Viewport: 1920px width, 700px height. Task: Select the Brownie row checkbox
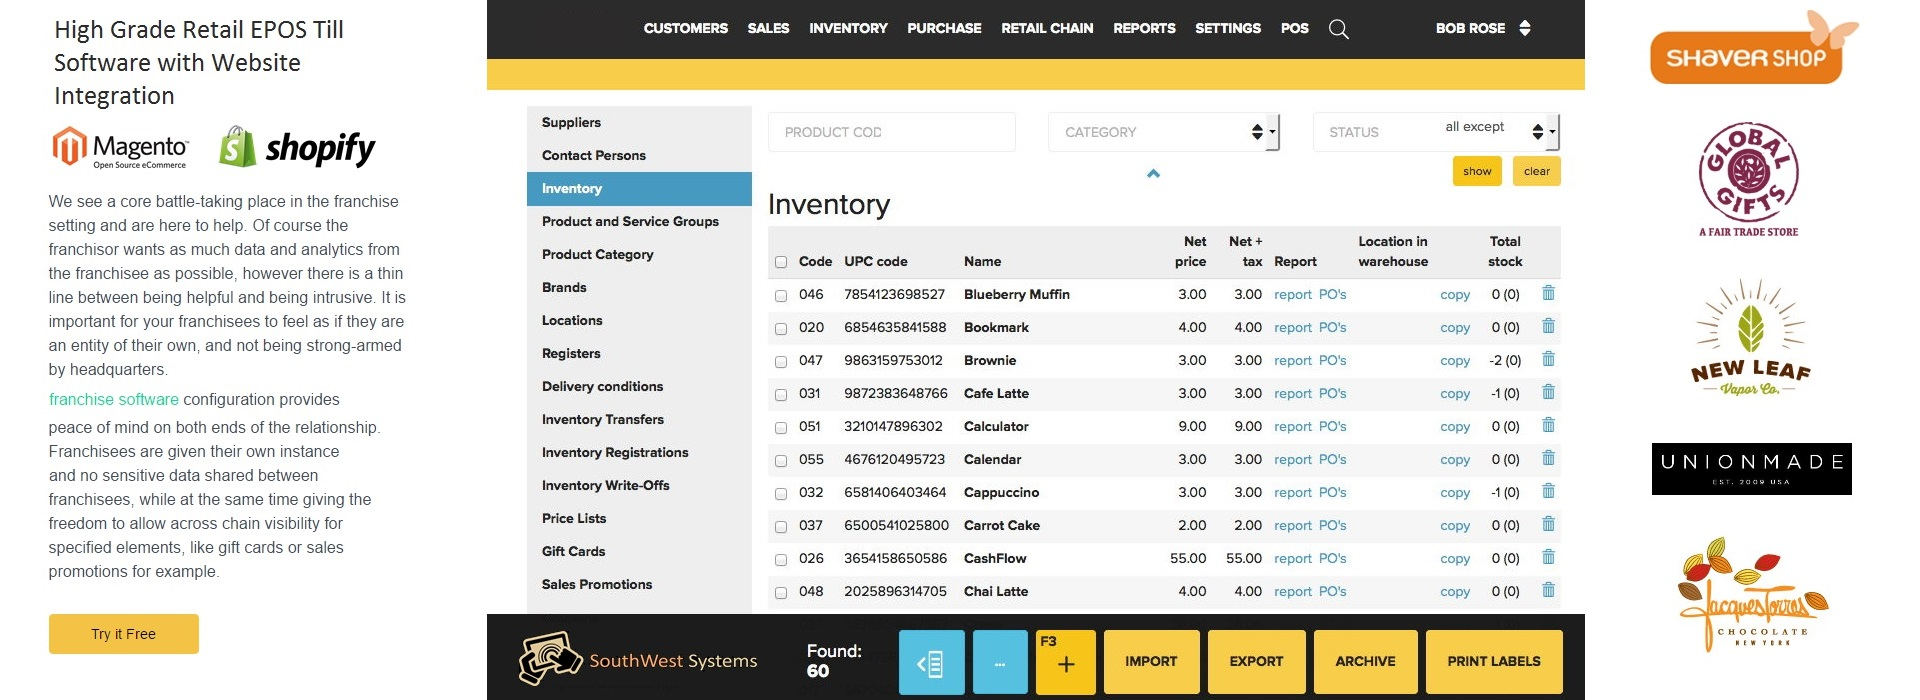[781, 361]
